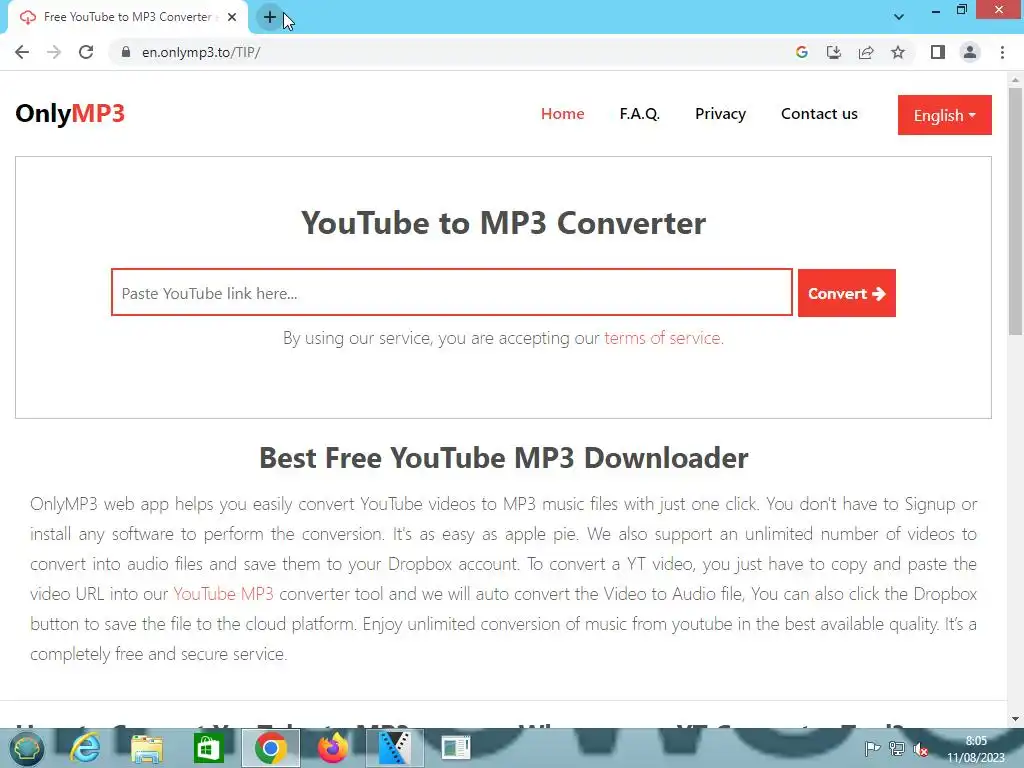Follow the YouTube MP3 link in the paragraph
This screenshot has height=768, width=1024.
point(223,594)
